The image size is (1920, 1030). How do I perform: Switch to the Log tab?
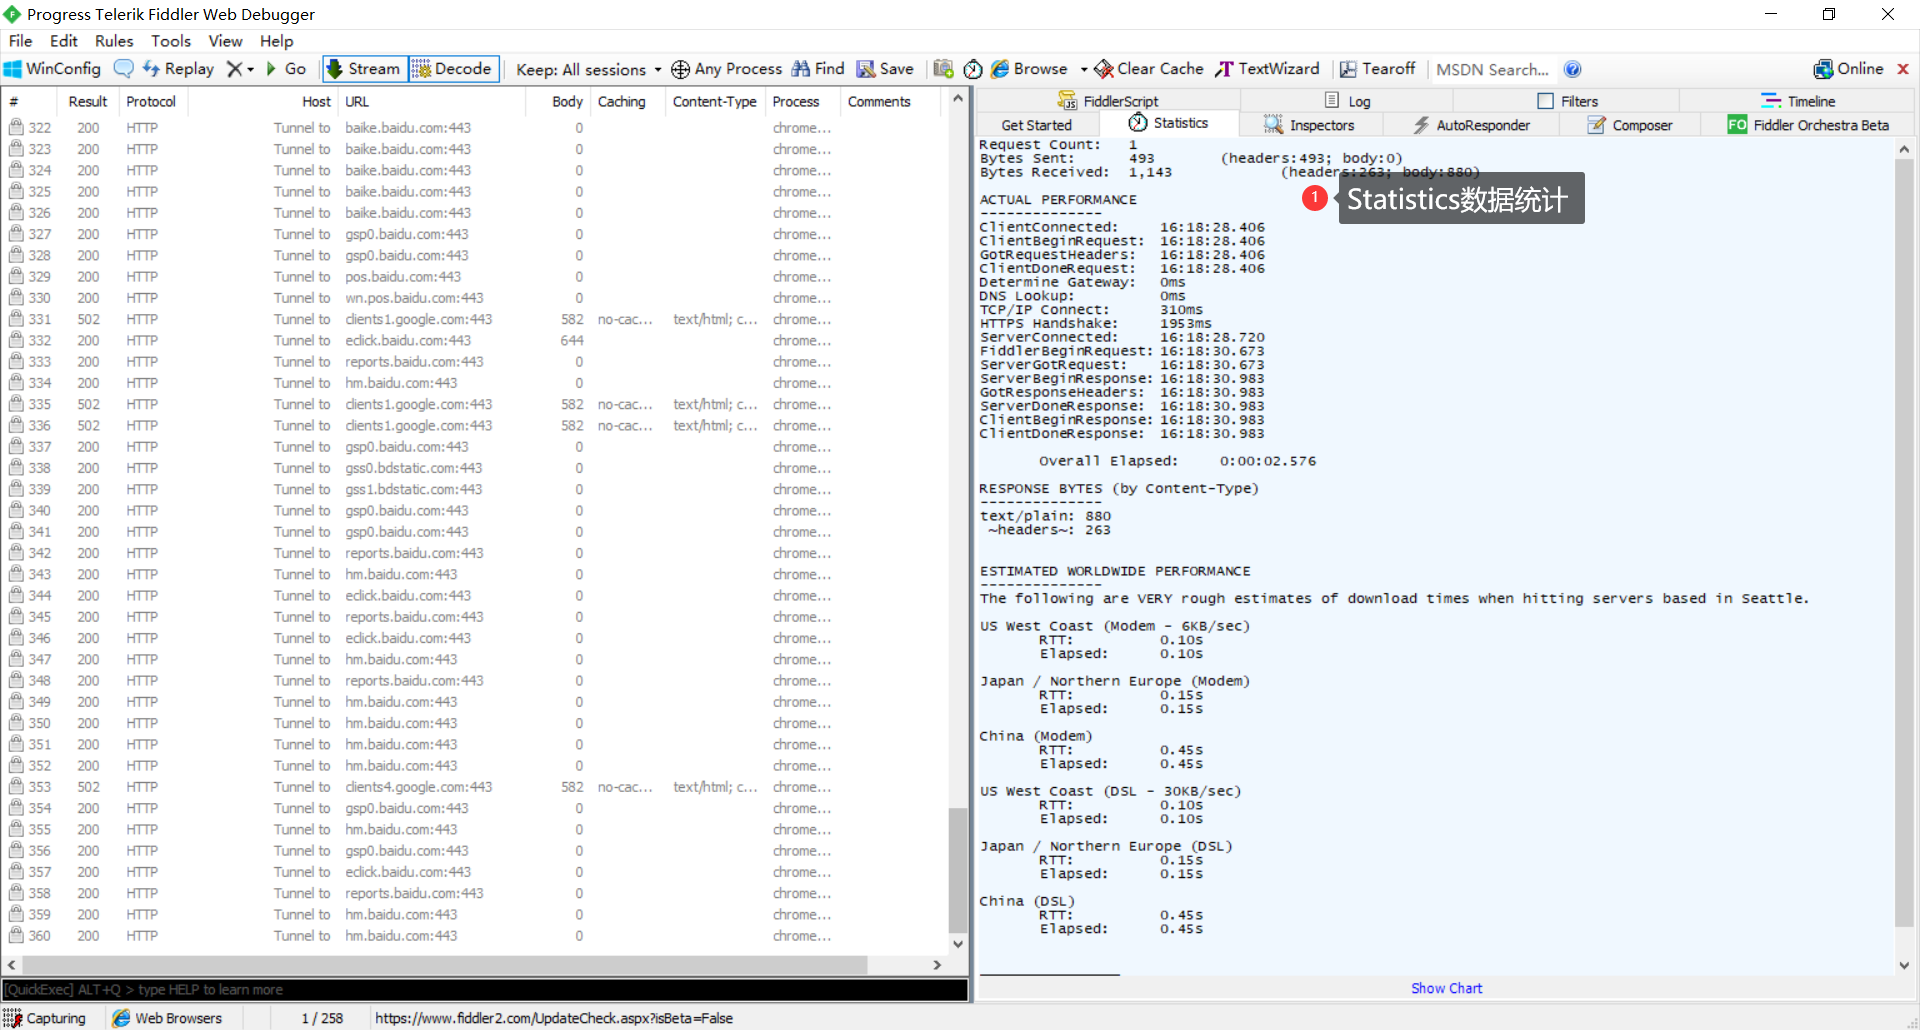click(1347, 101)
